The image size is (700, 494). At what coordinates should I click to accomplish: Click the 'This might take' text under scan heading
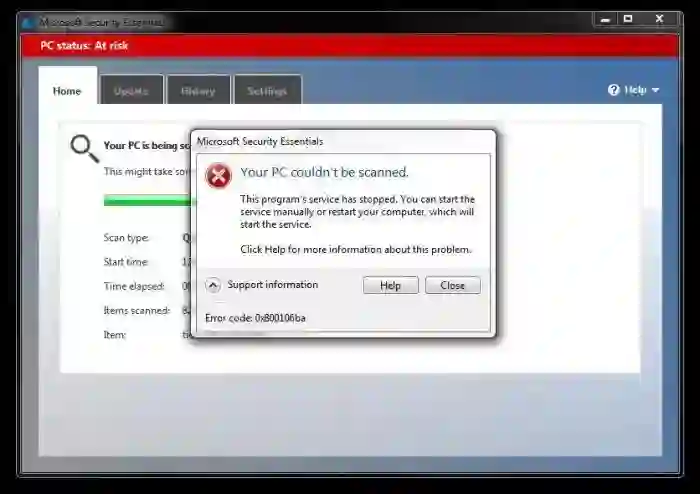[147, 171]
